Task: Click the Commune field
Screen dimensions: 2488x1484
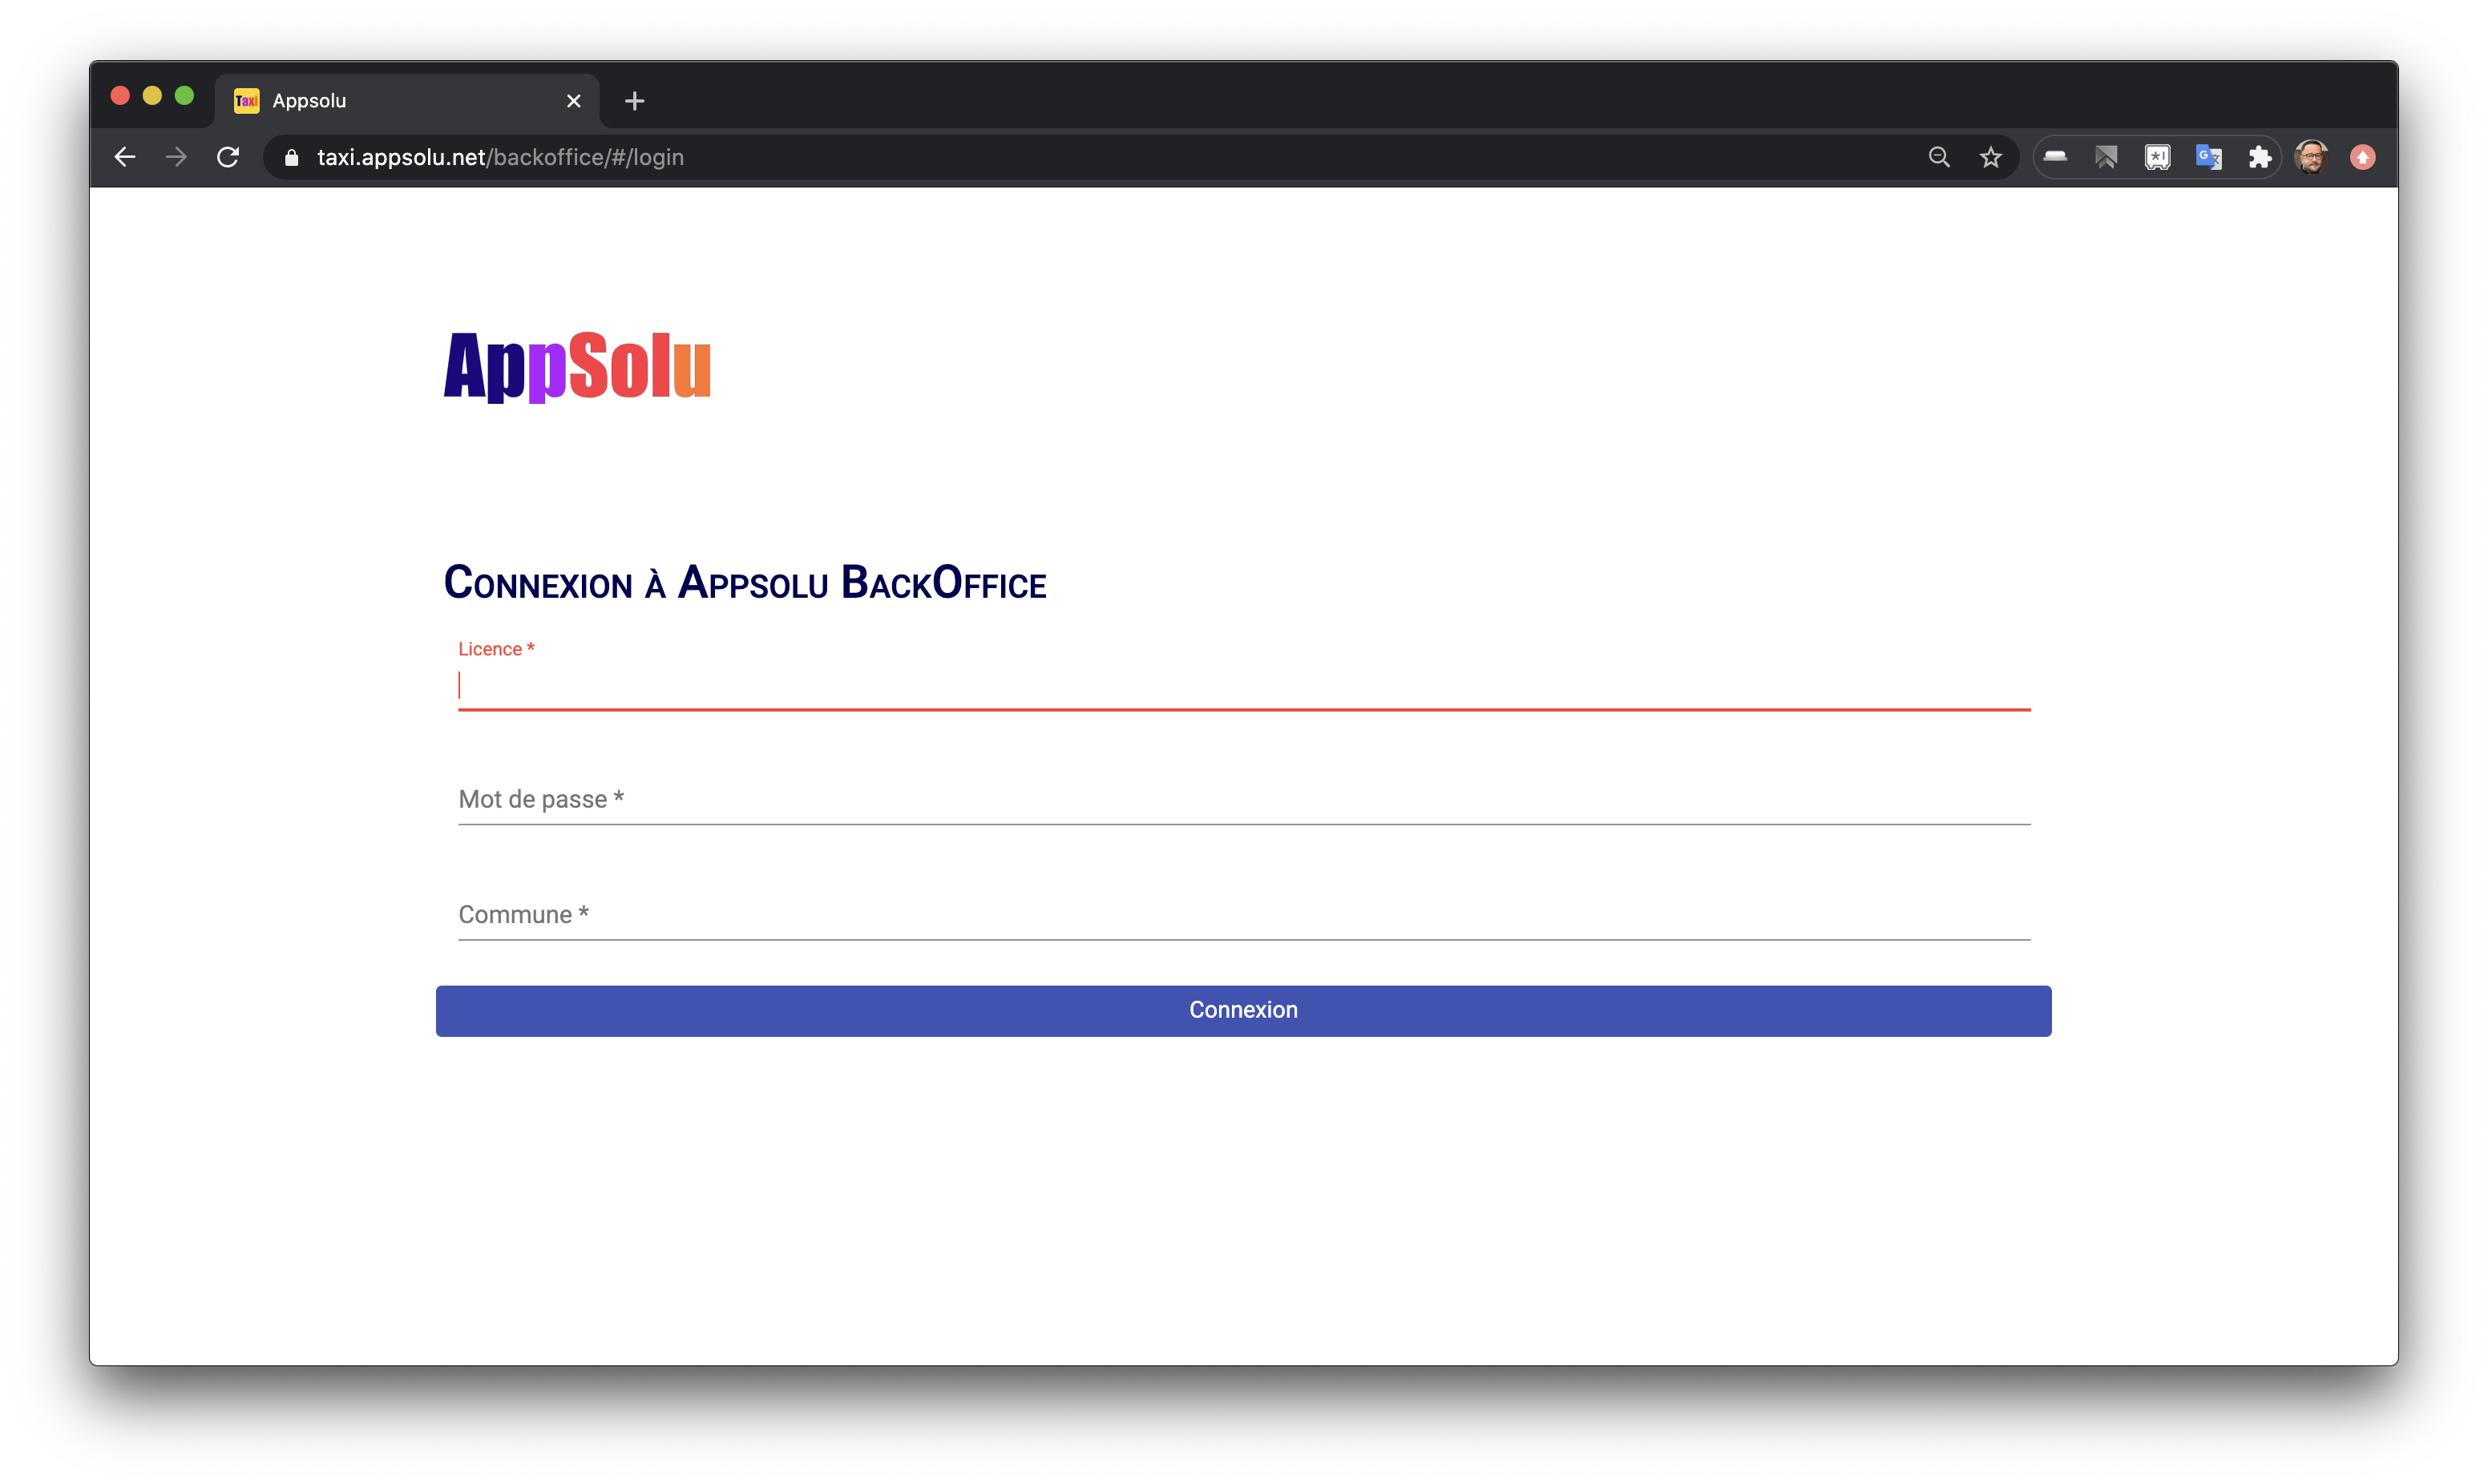Action: (x=1243, y=914)
